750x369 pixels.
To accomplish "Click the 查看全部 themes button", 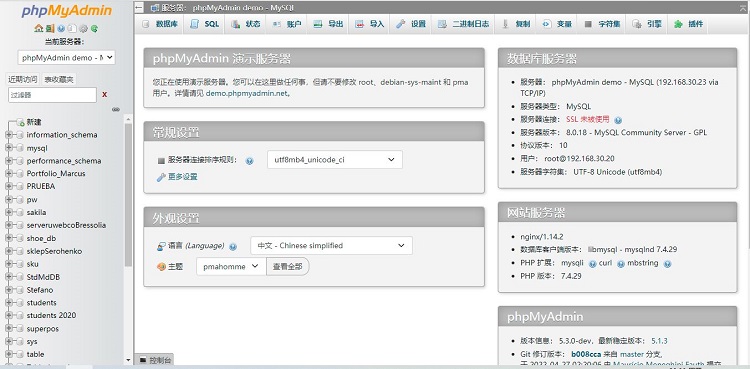I will click(287, 267).
